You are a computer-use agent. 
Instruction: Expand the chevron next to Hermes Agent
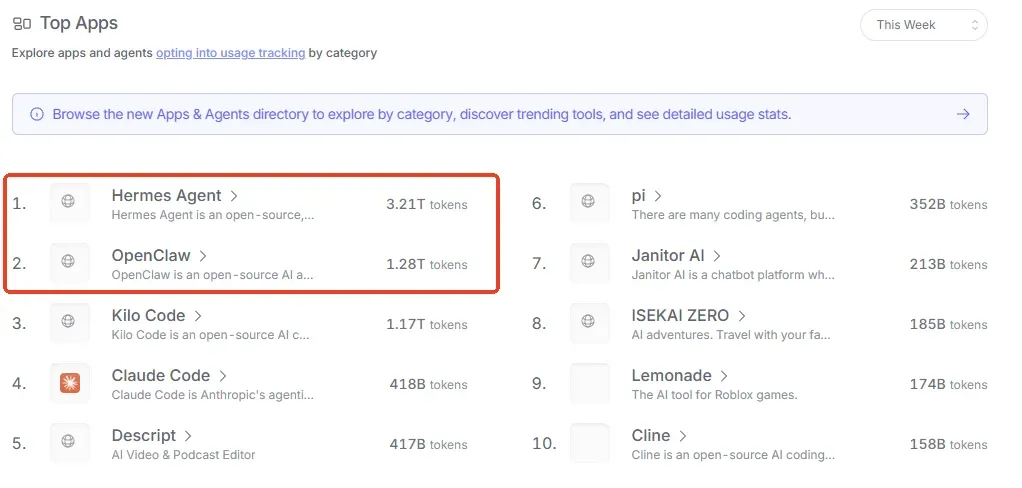coord(234,196)
